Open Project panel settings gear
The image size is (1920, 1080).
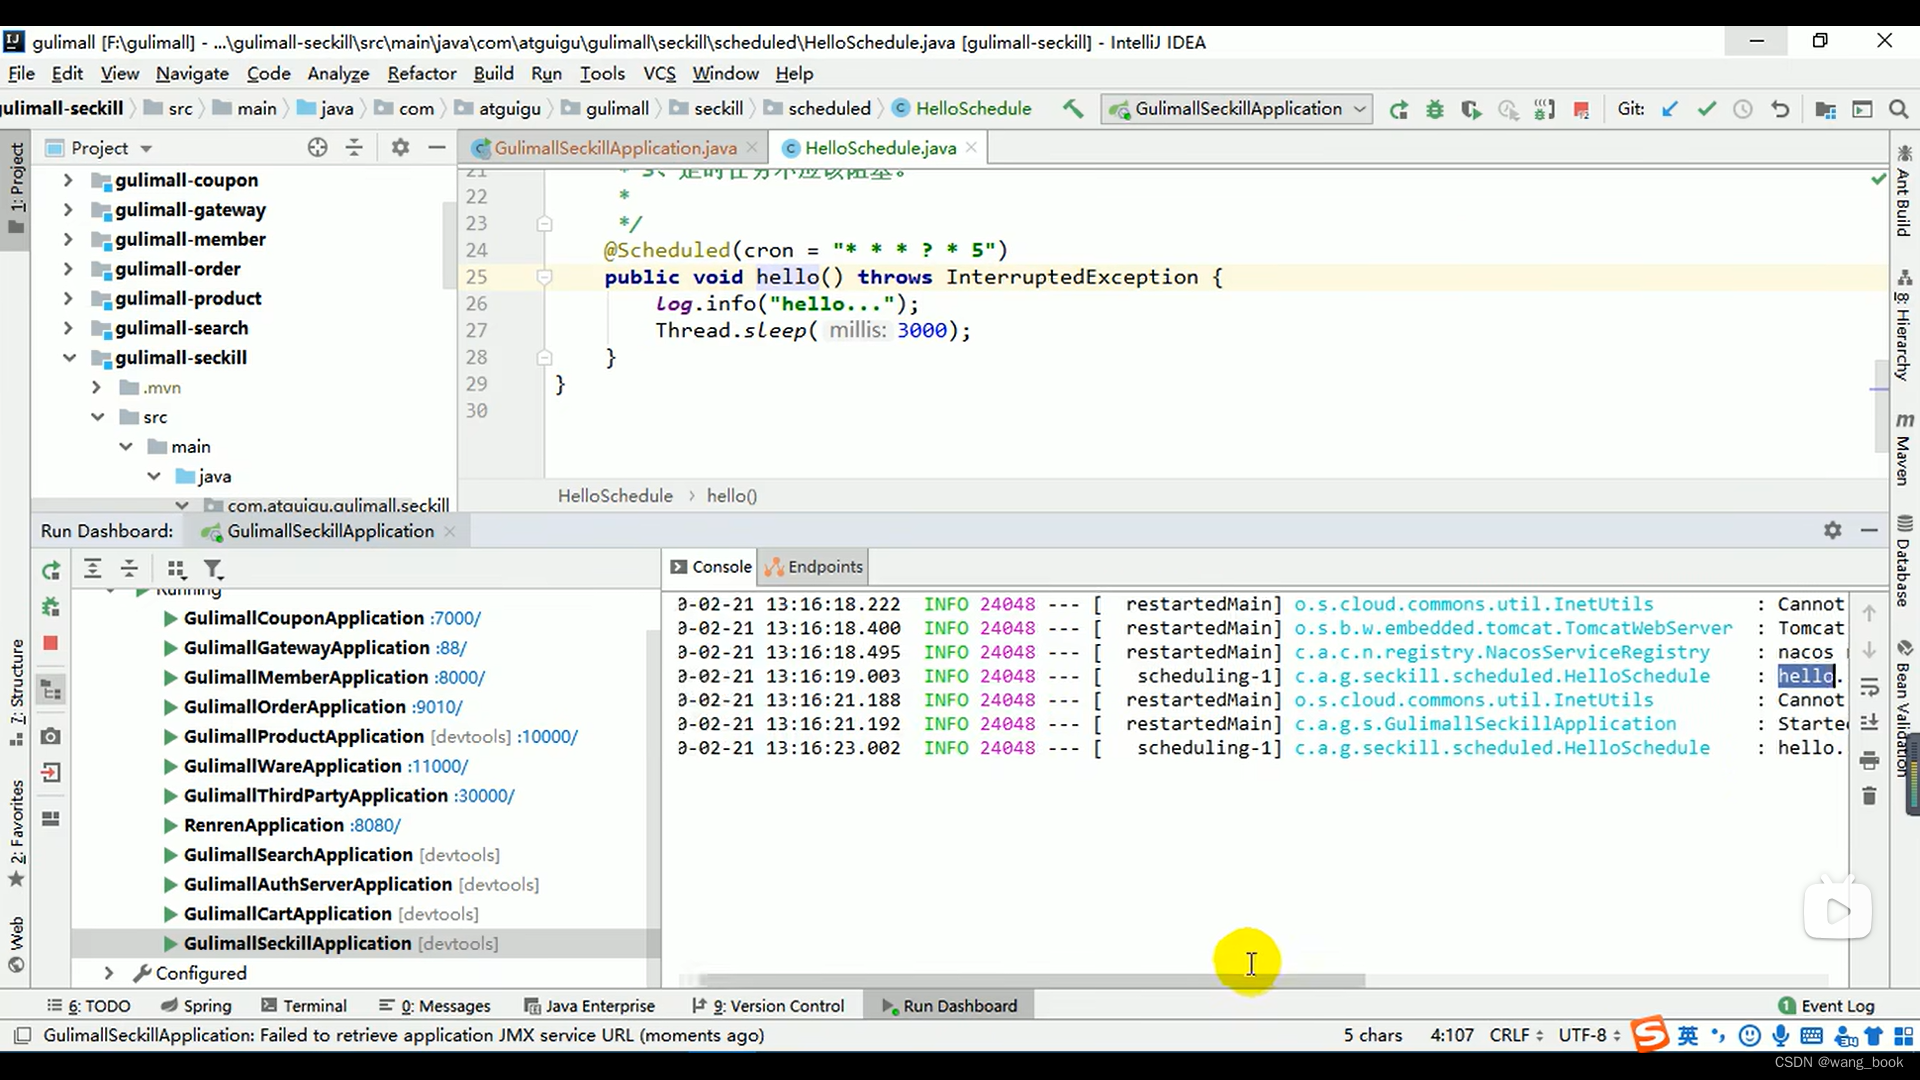tap(400, 148)
